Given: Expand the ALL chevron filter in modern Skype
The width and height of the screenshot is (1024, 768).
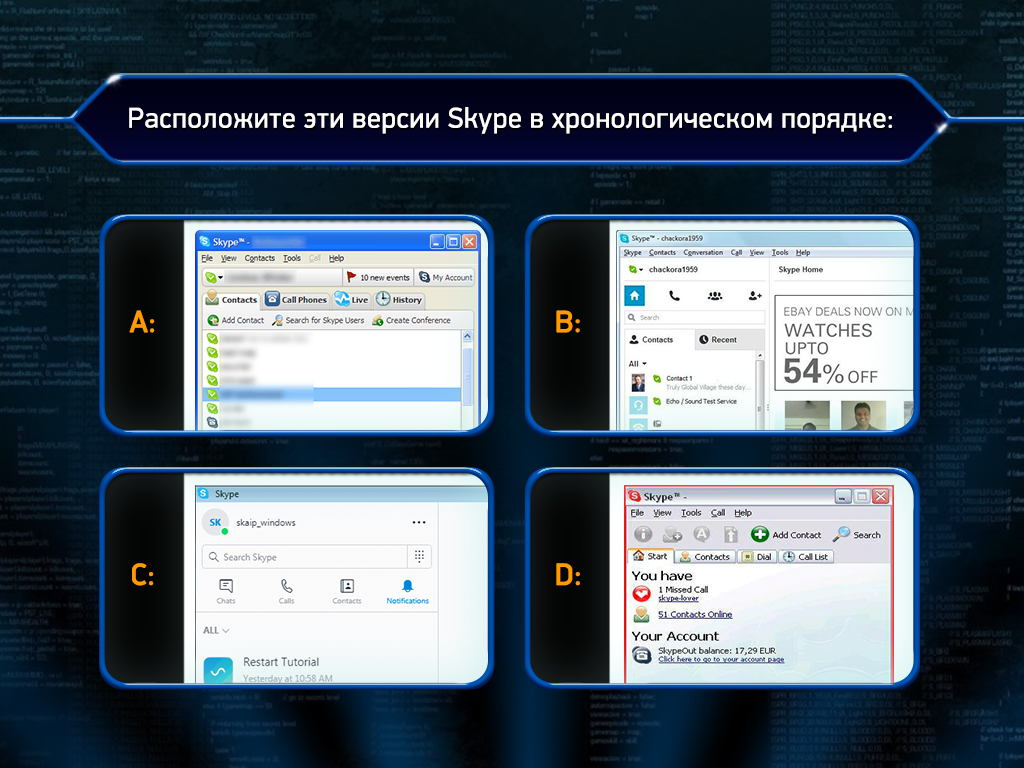Looking at the screenshot, I should pyautogui.click(x=216, y=631).
